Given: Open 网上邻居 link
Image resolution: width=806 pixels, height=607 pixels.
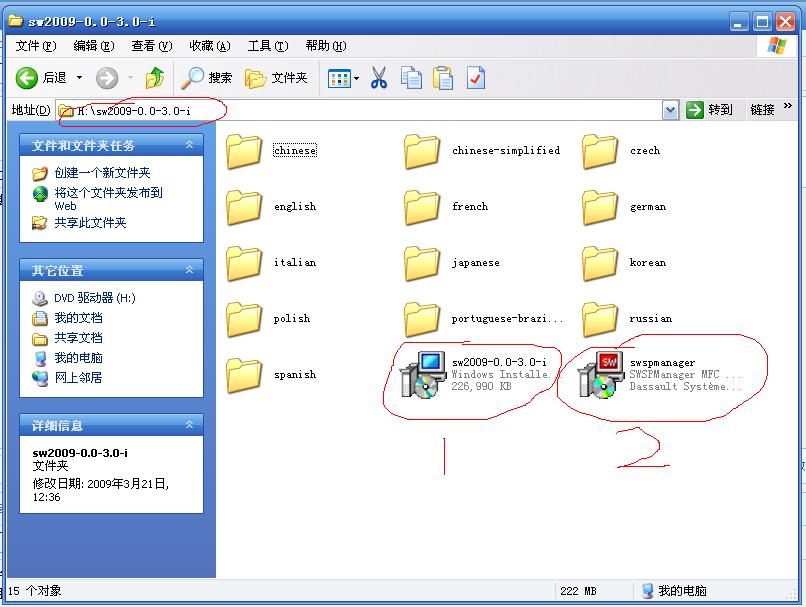Looking at the screenshot, I should (78, 378).
